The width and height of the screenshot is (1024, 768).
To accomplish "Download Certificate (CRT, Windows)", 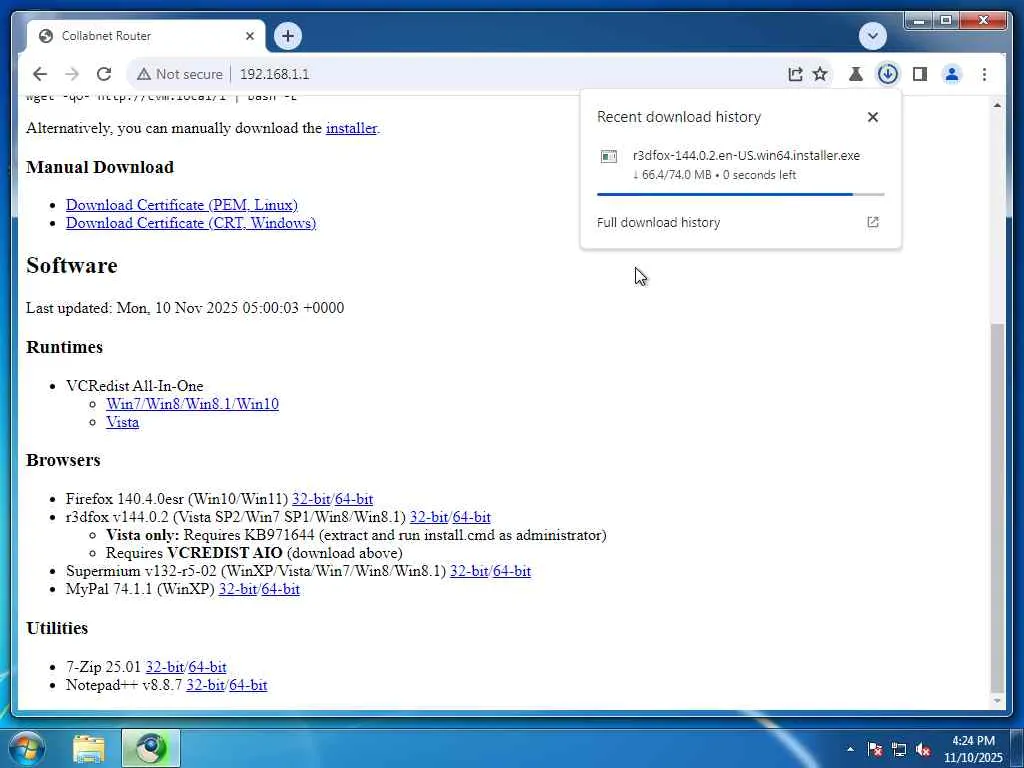I will click(191, 223).
